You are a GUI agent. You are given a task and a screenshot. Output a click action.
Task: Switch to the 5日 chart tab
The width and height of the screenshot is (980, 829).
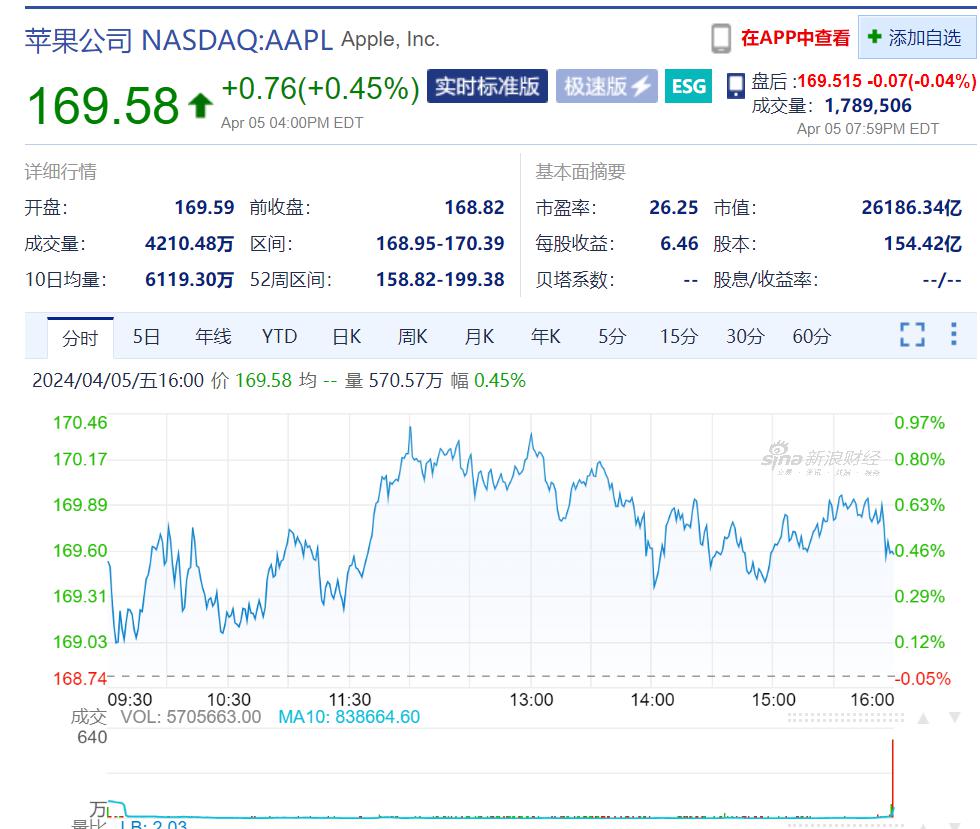tap(146, 337)
